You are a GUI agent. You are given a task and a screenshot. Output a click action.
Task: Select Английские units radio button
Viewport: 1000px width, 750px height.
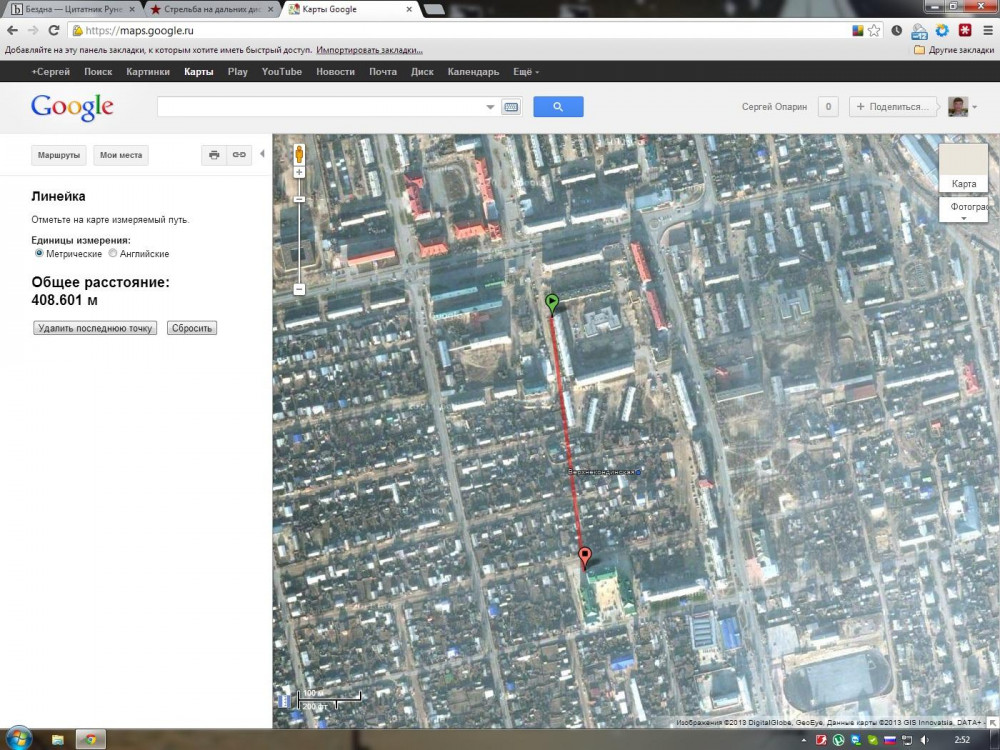coord(113,253)
